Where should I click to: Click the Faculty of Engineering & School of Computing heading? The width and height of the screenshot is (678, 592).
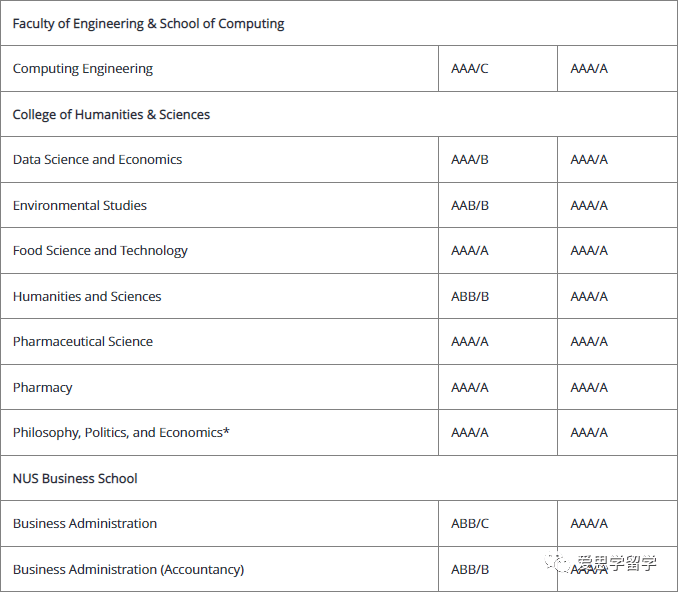coord(148,23)
